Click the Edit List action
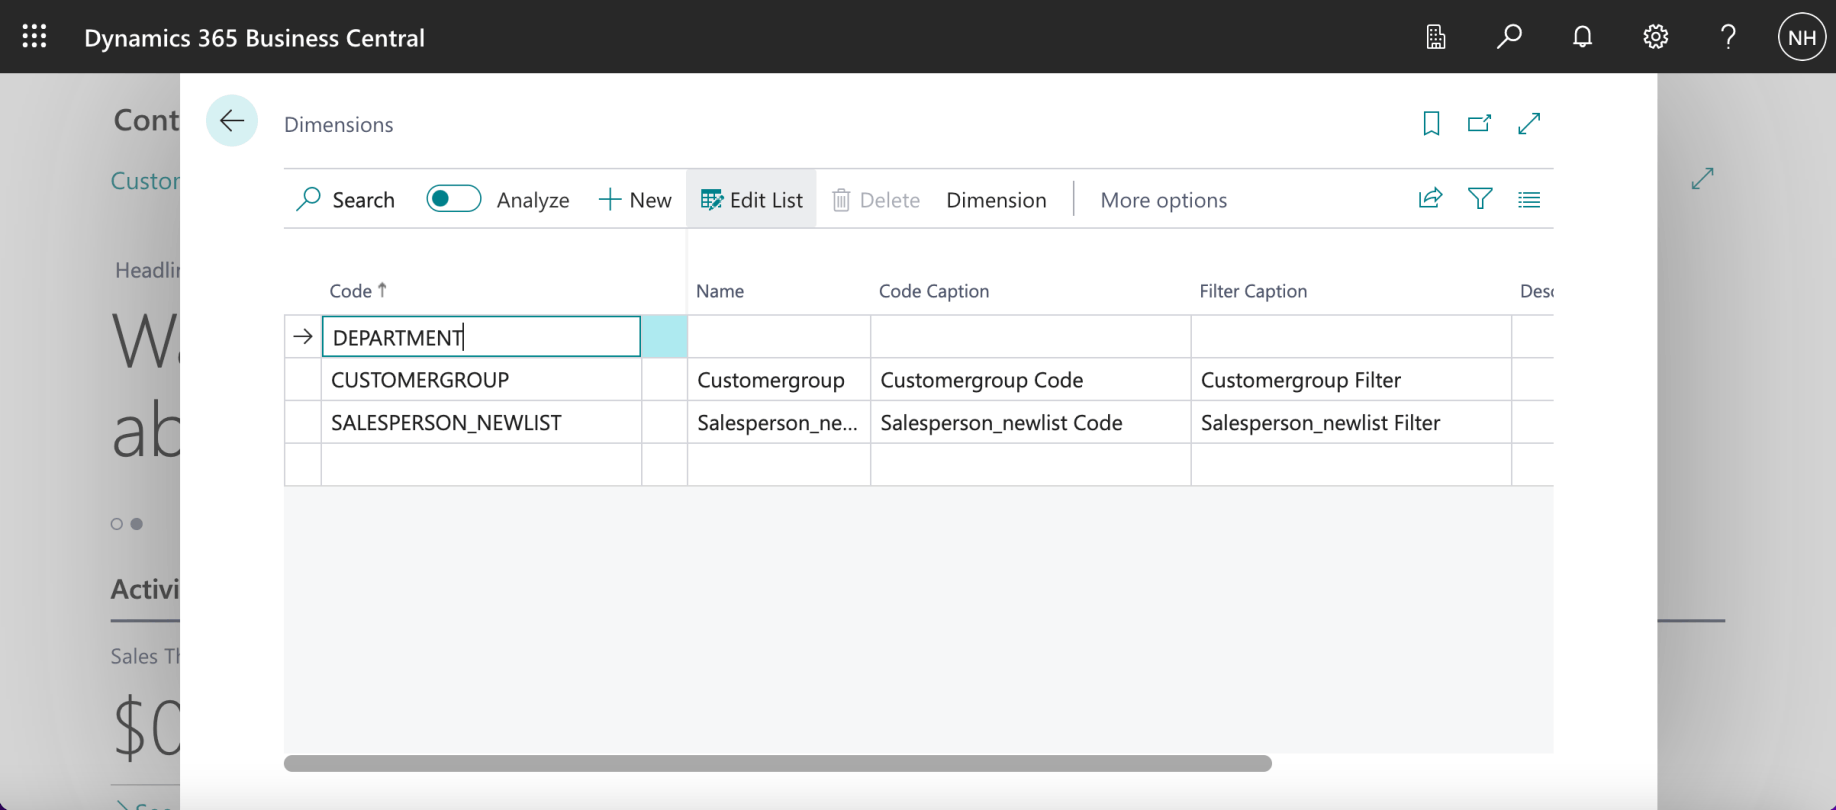 (752, 200)
